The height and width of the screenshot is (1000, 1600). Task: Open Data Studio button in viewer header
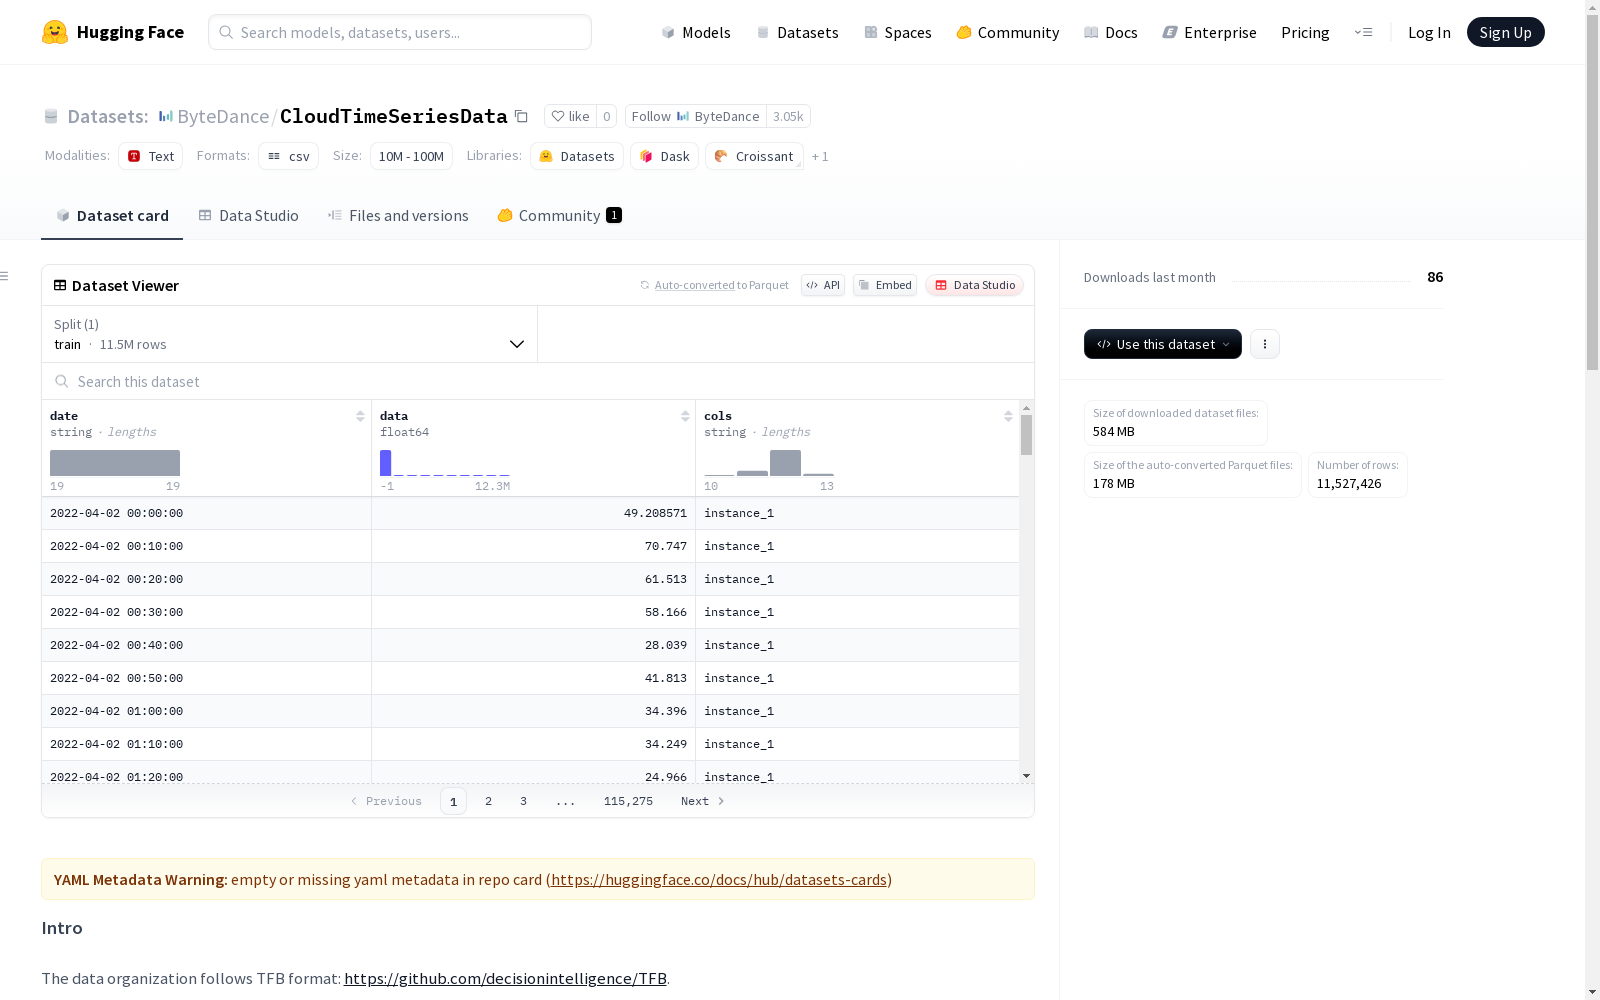pos(975,285)
